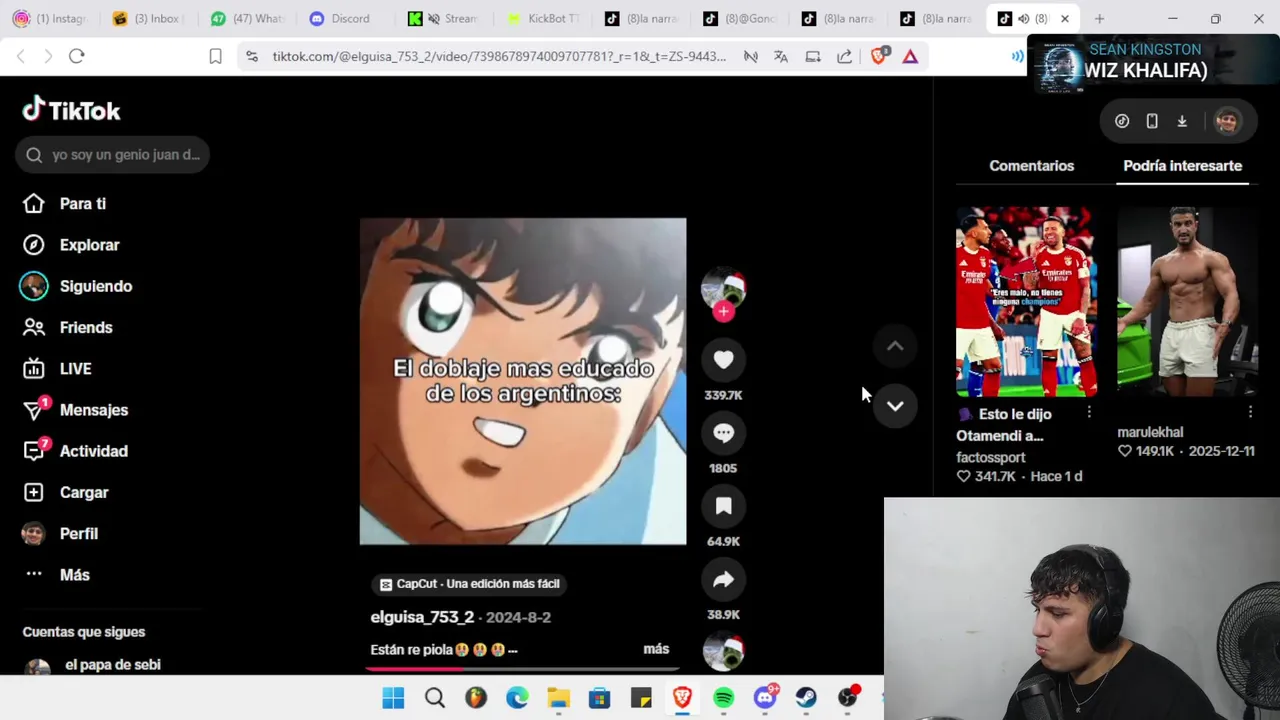This screenshot has height=720, width=1280.
Task: Click the TikTok logo
Action: click(x=71, y=110)
